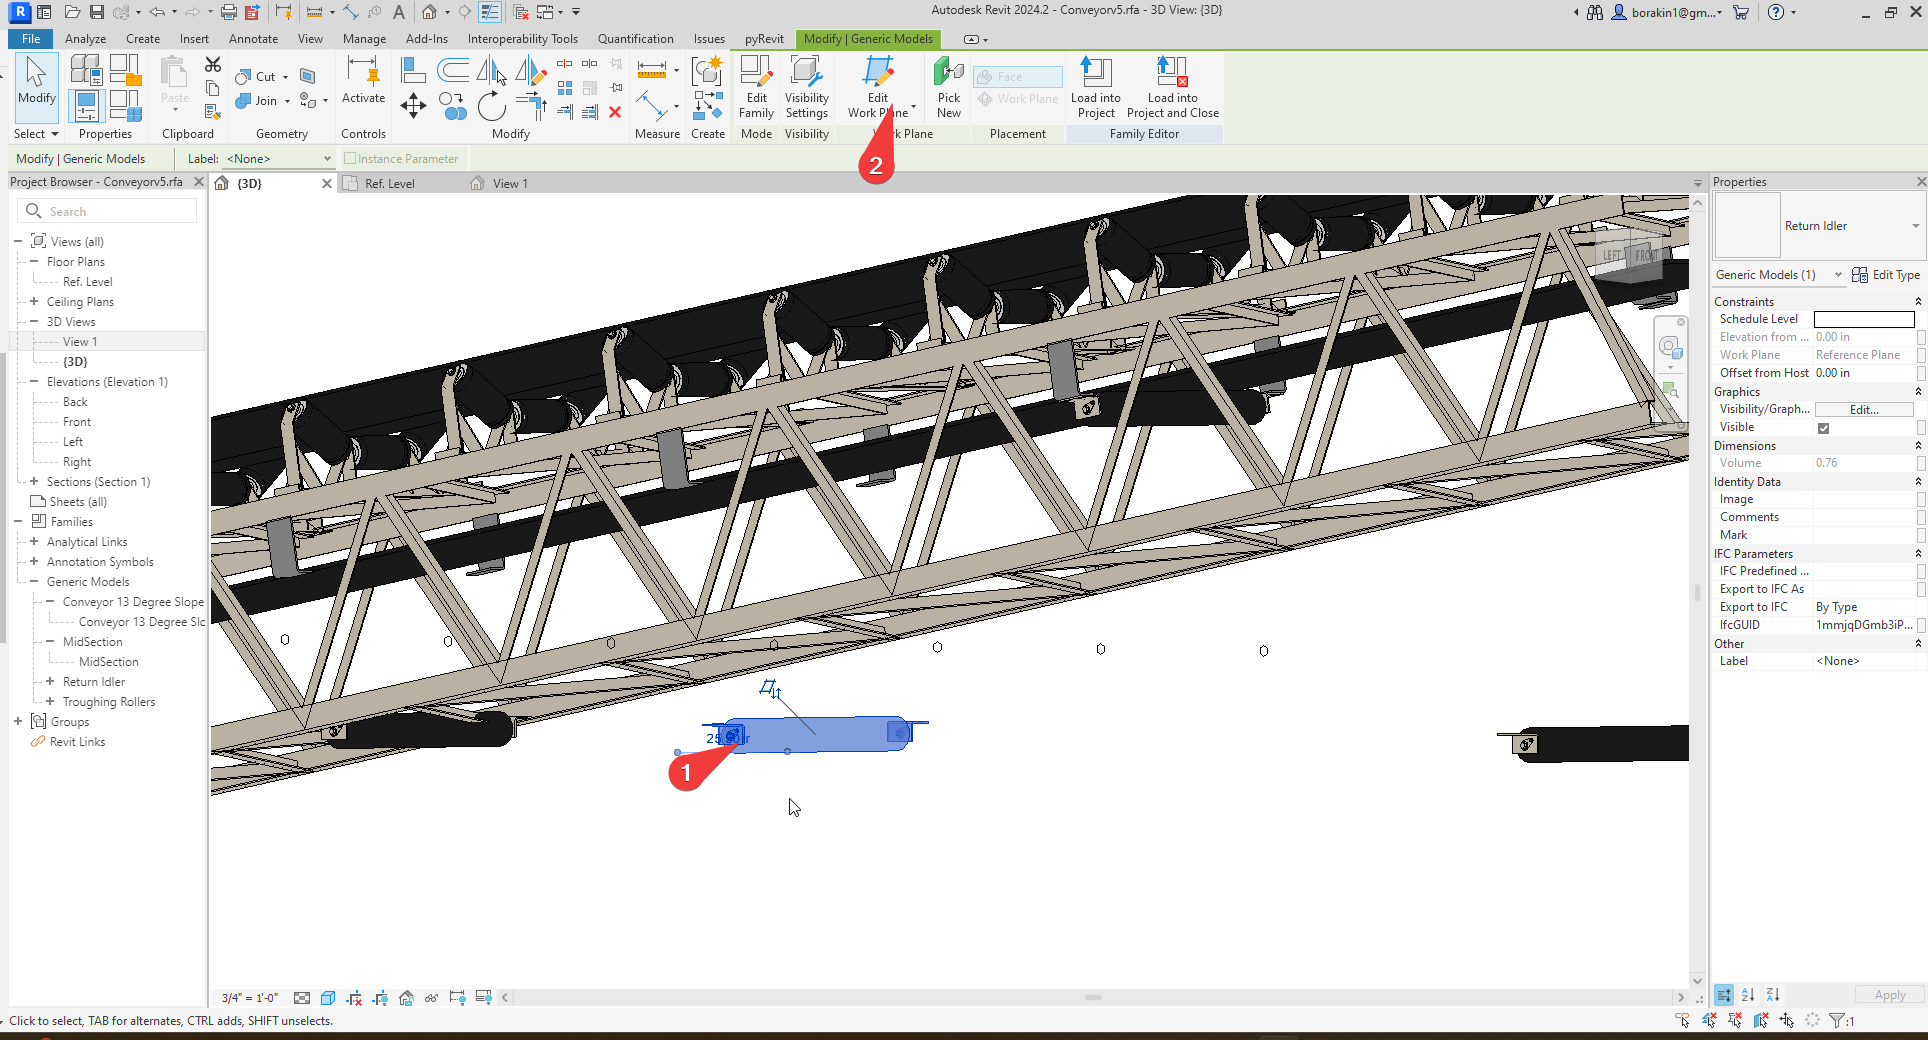
Task: Click the Rotate tool icon
Action: coord(491,107)
